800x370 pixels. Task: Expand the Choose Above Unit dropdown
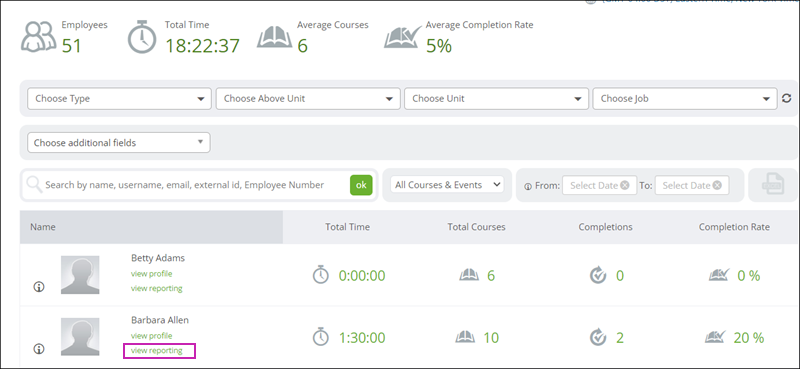(x=308, y=98)
